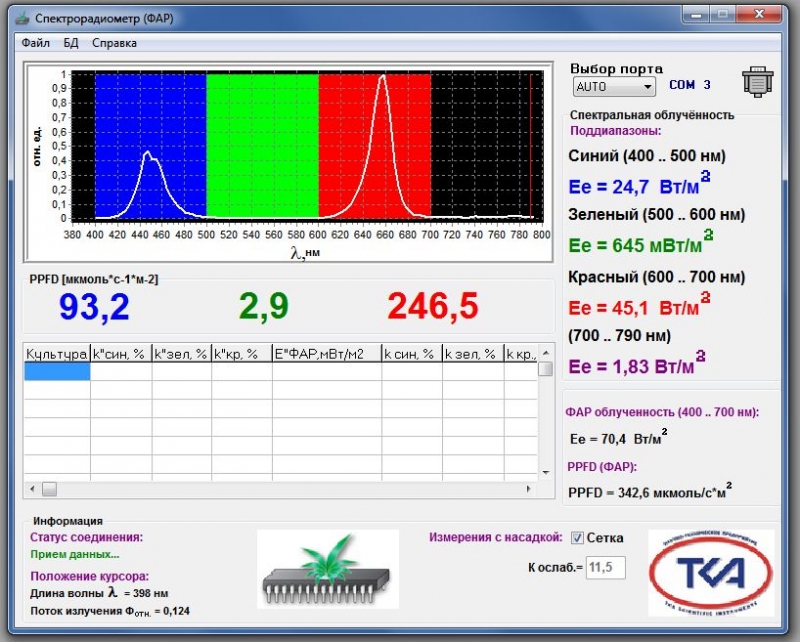Click the k"син, % column header
The width and height of the screenshot is (800, 642).
click(121, 354)
